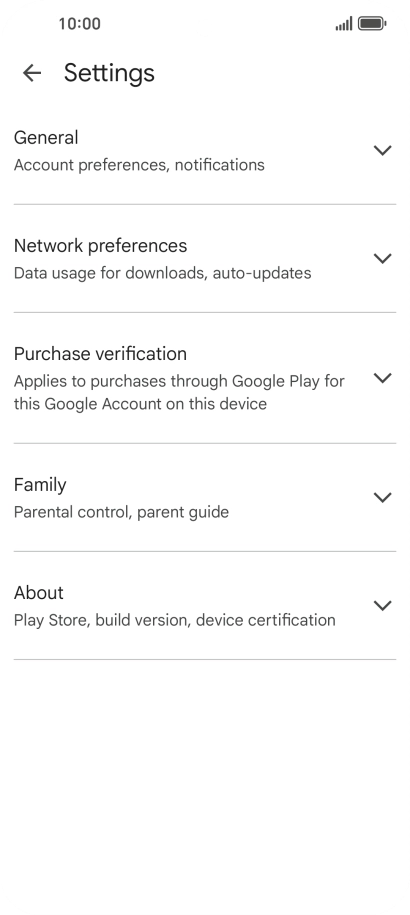Expand the Family section chevron

(x=382, y=498)
